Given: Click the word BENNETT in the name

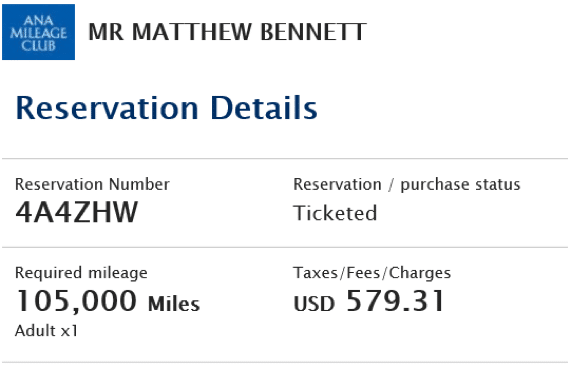Looking at the screenshot, I should pos(314,32).
